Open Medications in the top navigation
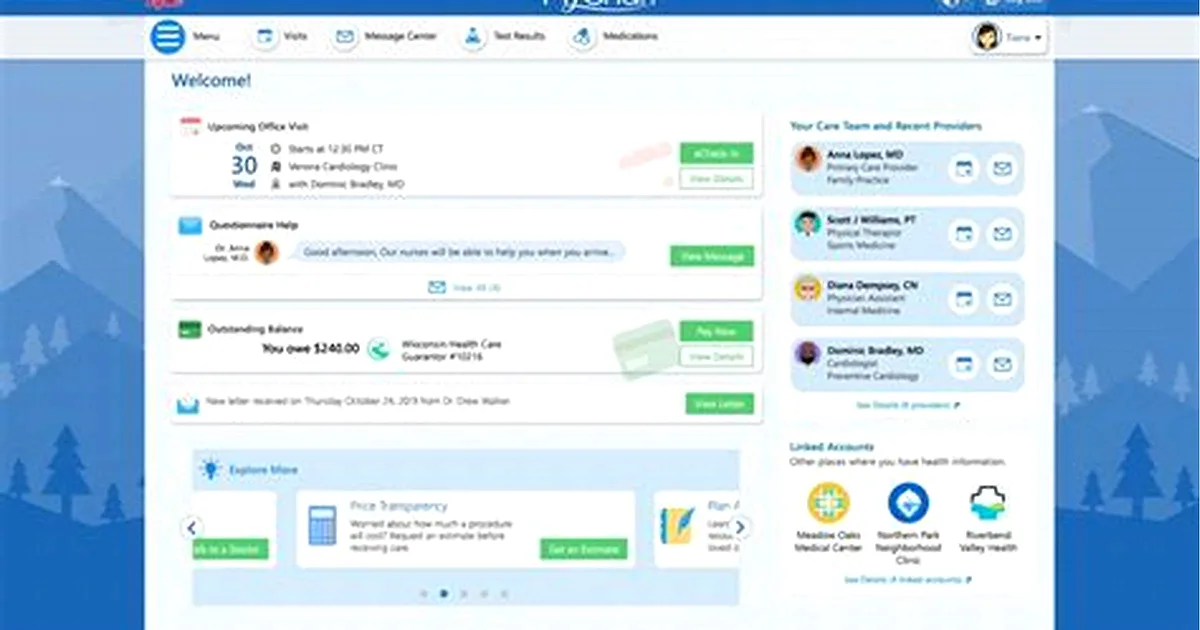This screenshot has height=630, width=1200. (x=615, y=37)
